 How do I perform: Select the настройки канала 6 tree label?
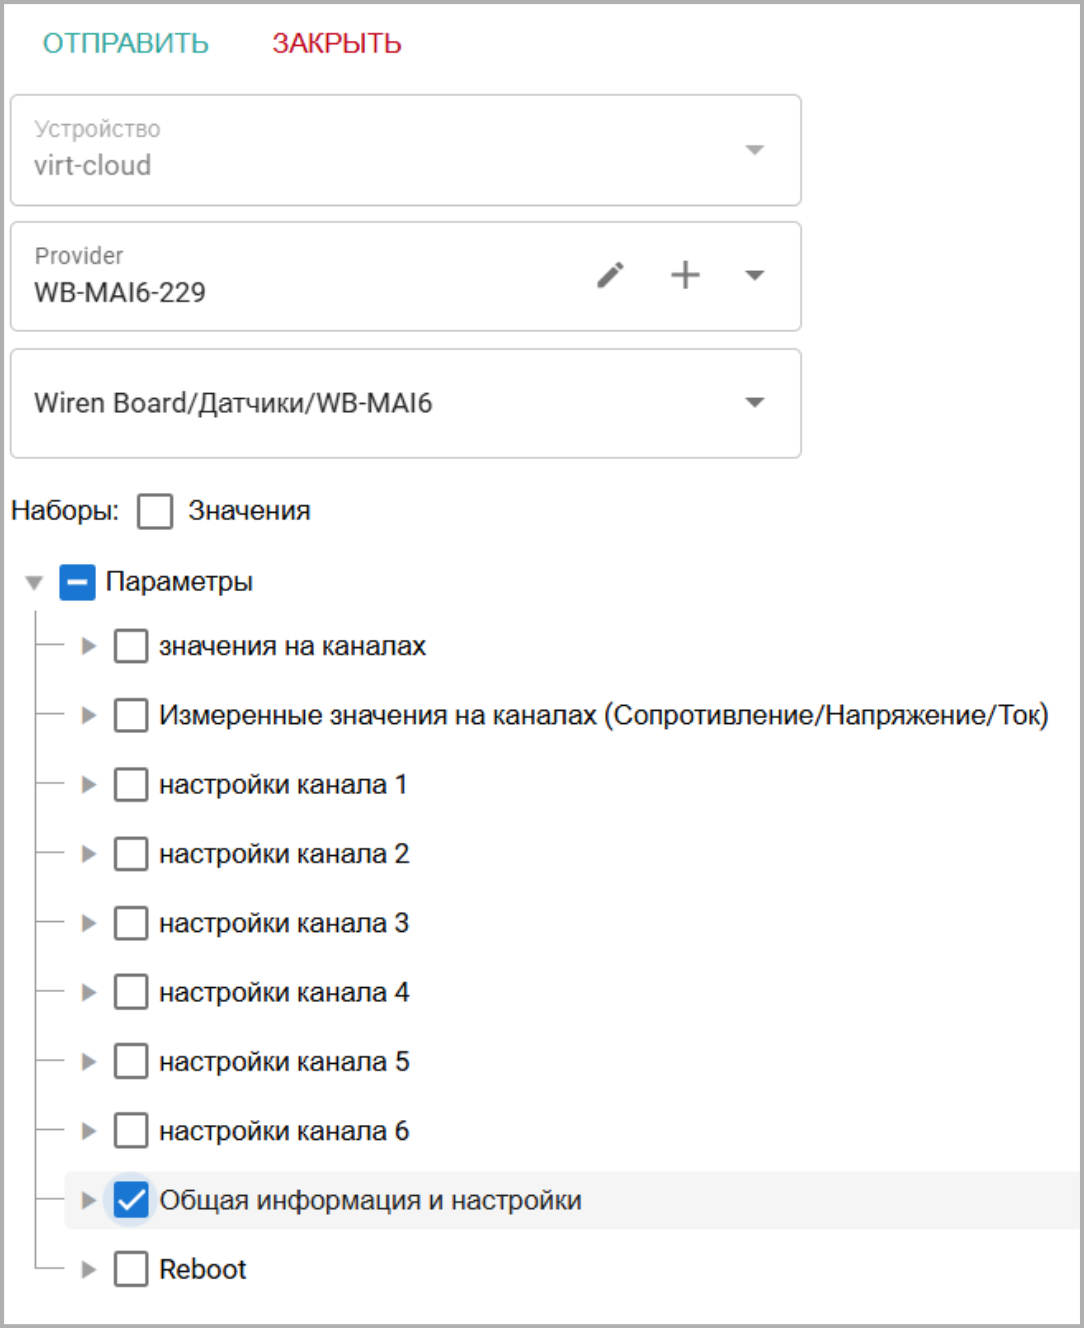coord(284,1131)
